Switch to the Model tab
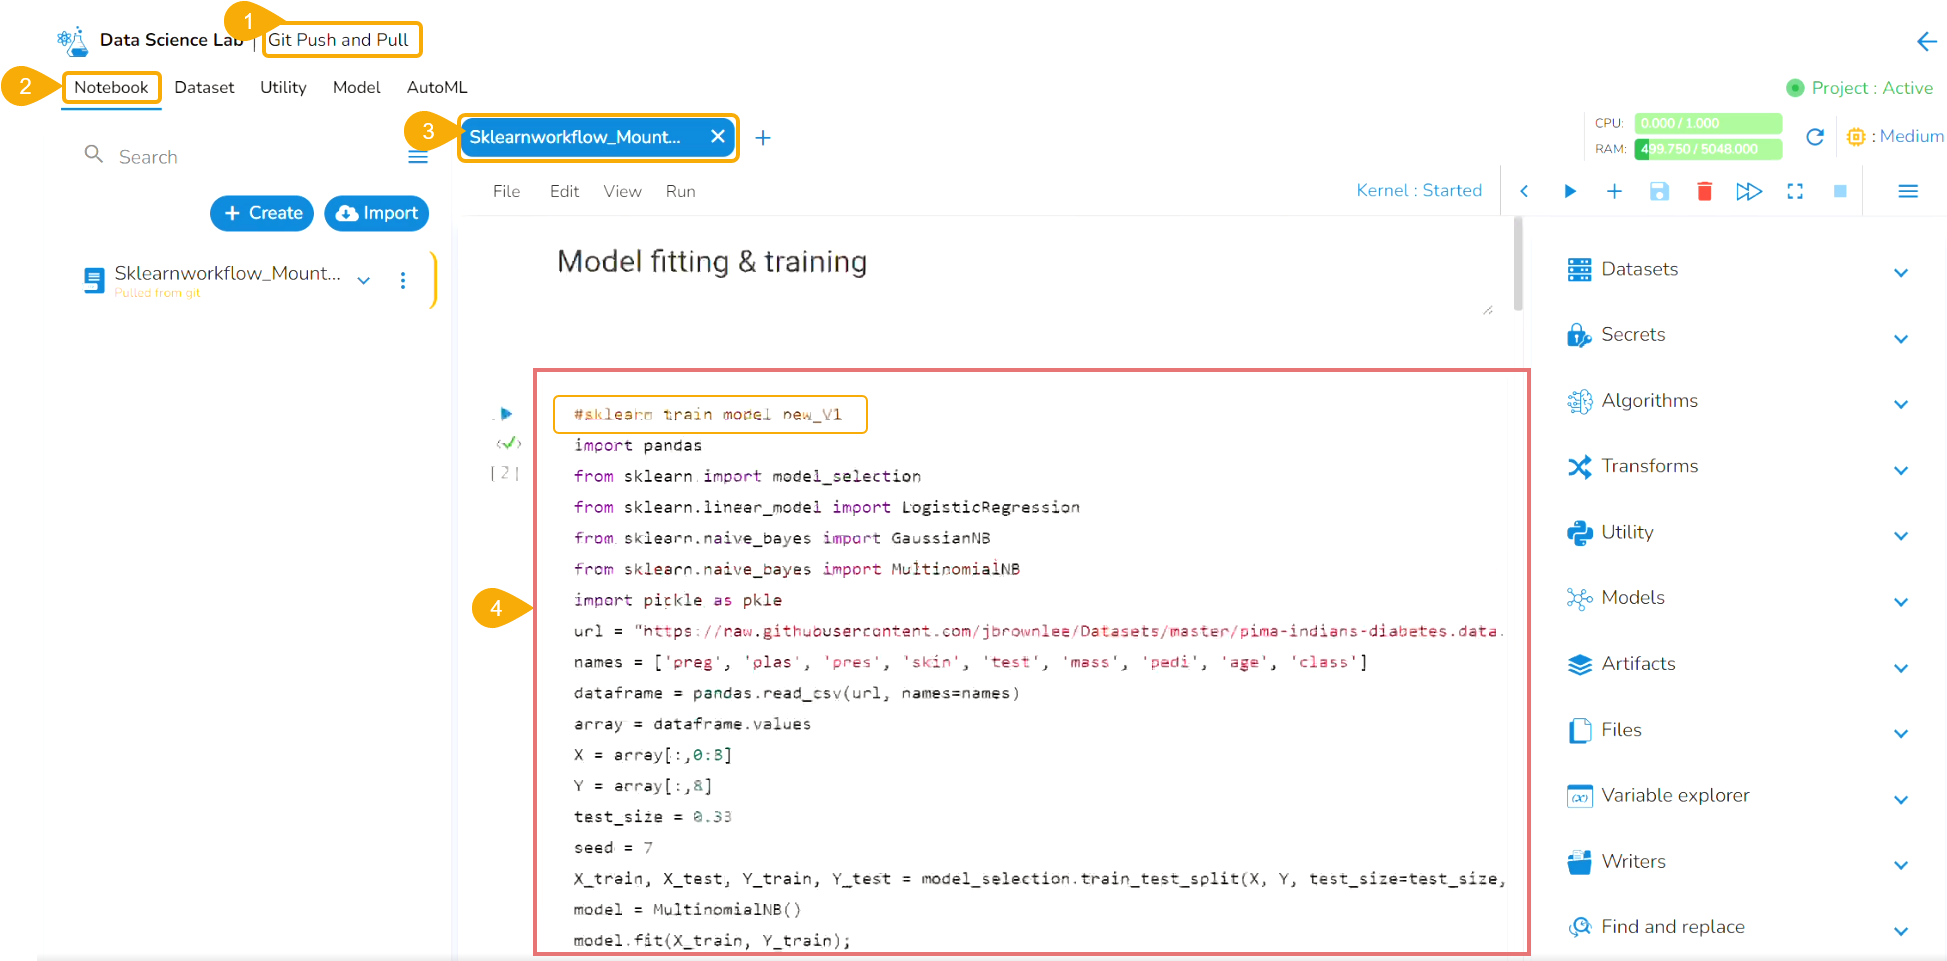Viewport: 1947px width, 961px height. point(356,88)
